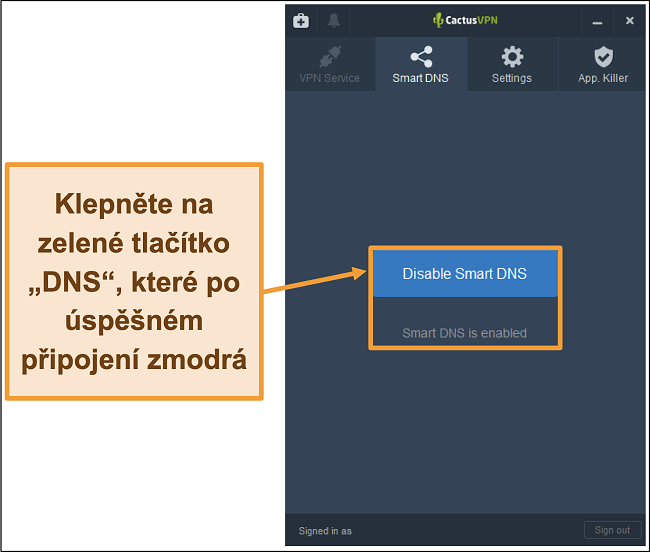Click the 'Smart DNS is enabled' status text
This screenshot has width=650, height=552.
[464, 333]
